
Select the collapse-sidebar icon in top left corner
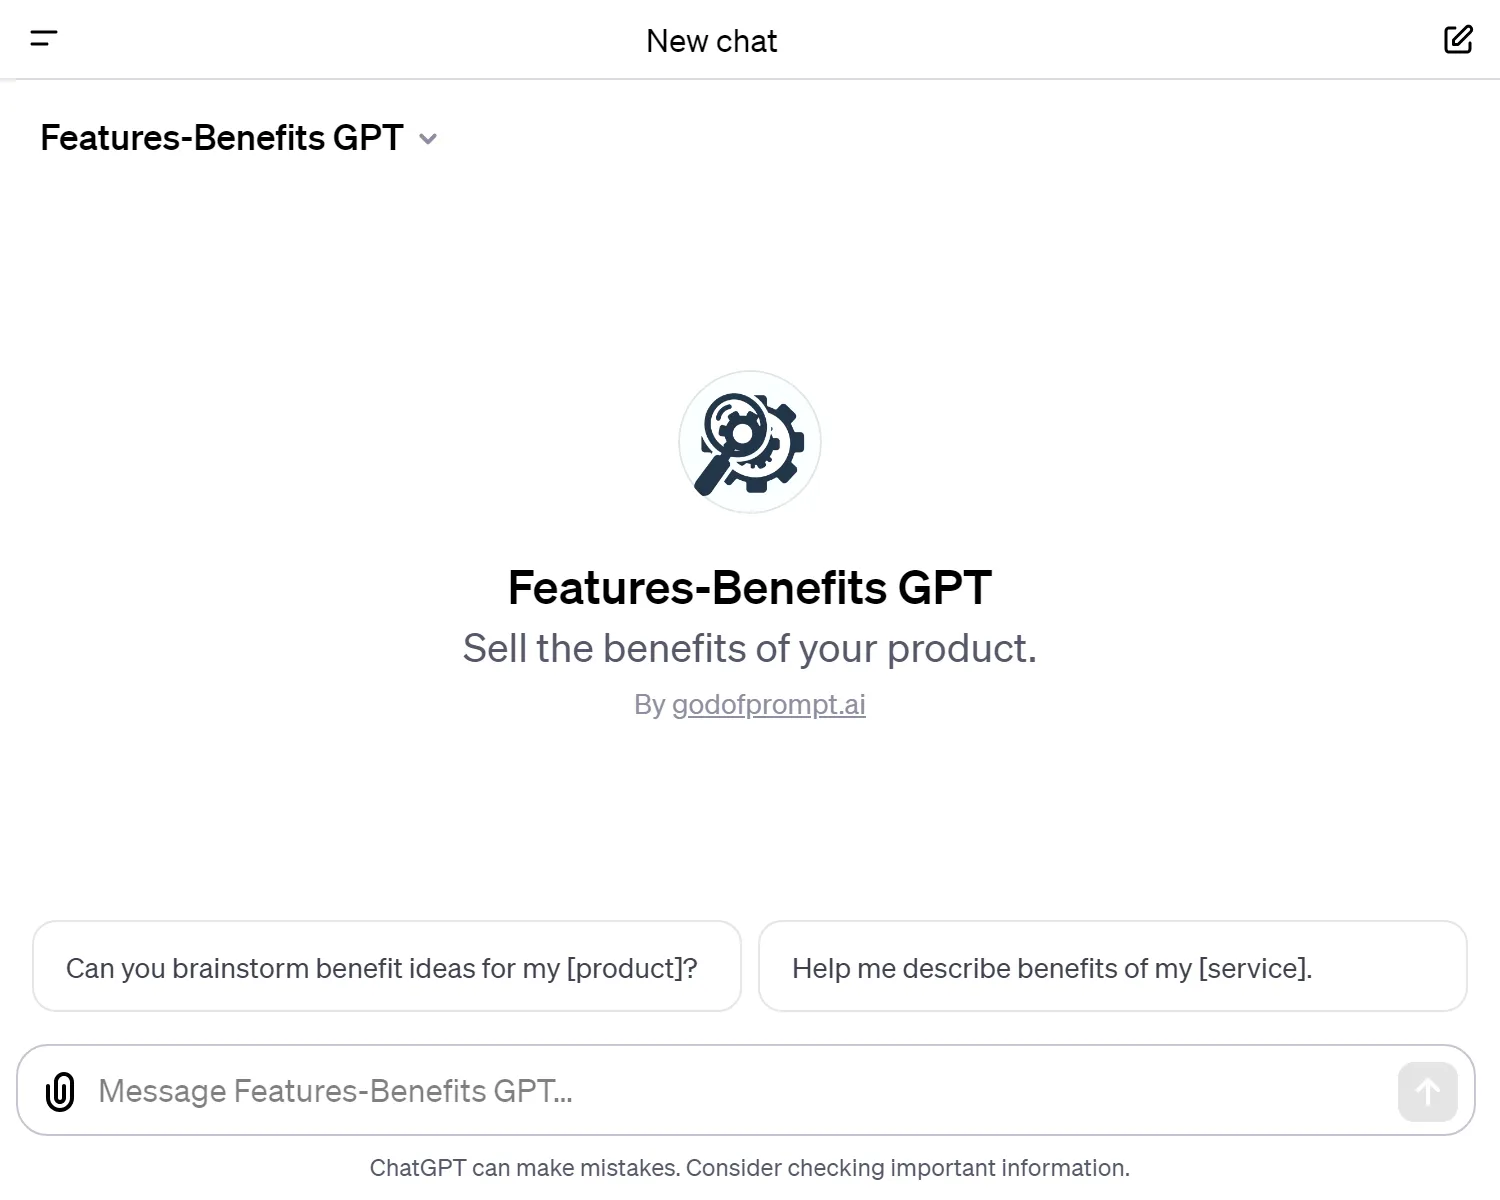click(44, 39)
